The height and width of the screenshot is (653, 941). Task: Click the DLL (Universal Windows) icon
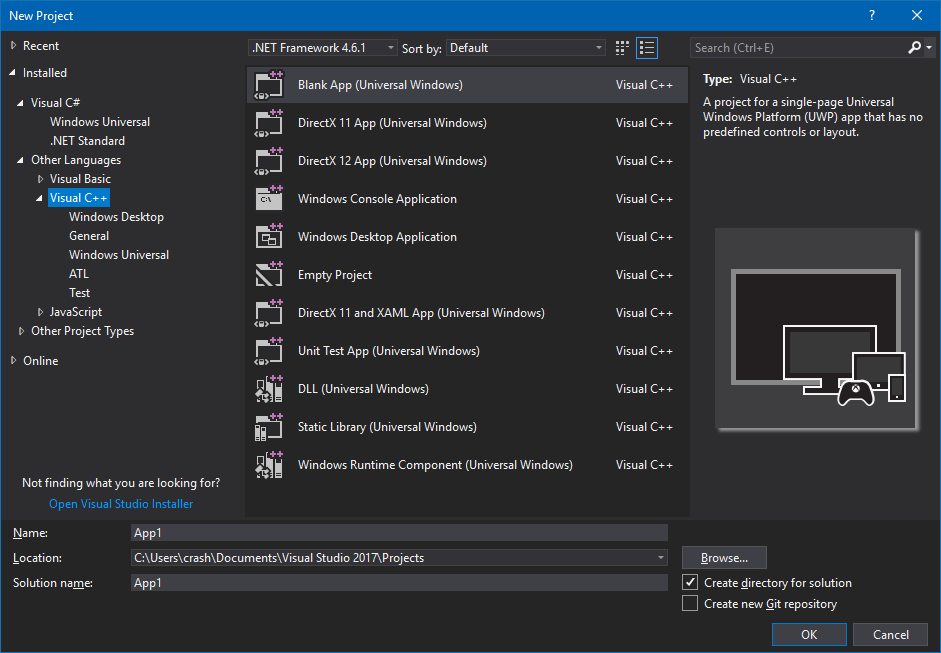[x=269, y=389]
